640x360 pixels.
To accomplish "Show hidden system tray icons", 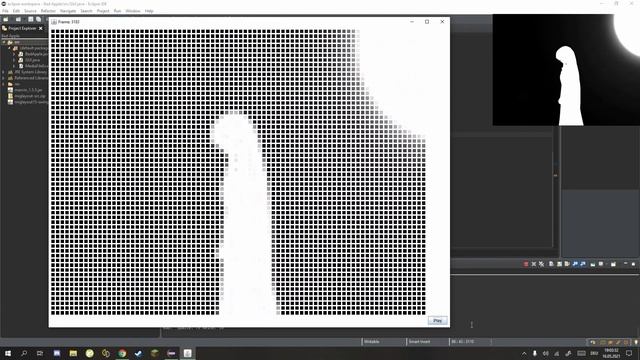I will tap(524, 353).
